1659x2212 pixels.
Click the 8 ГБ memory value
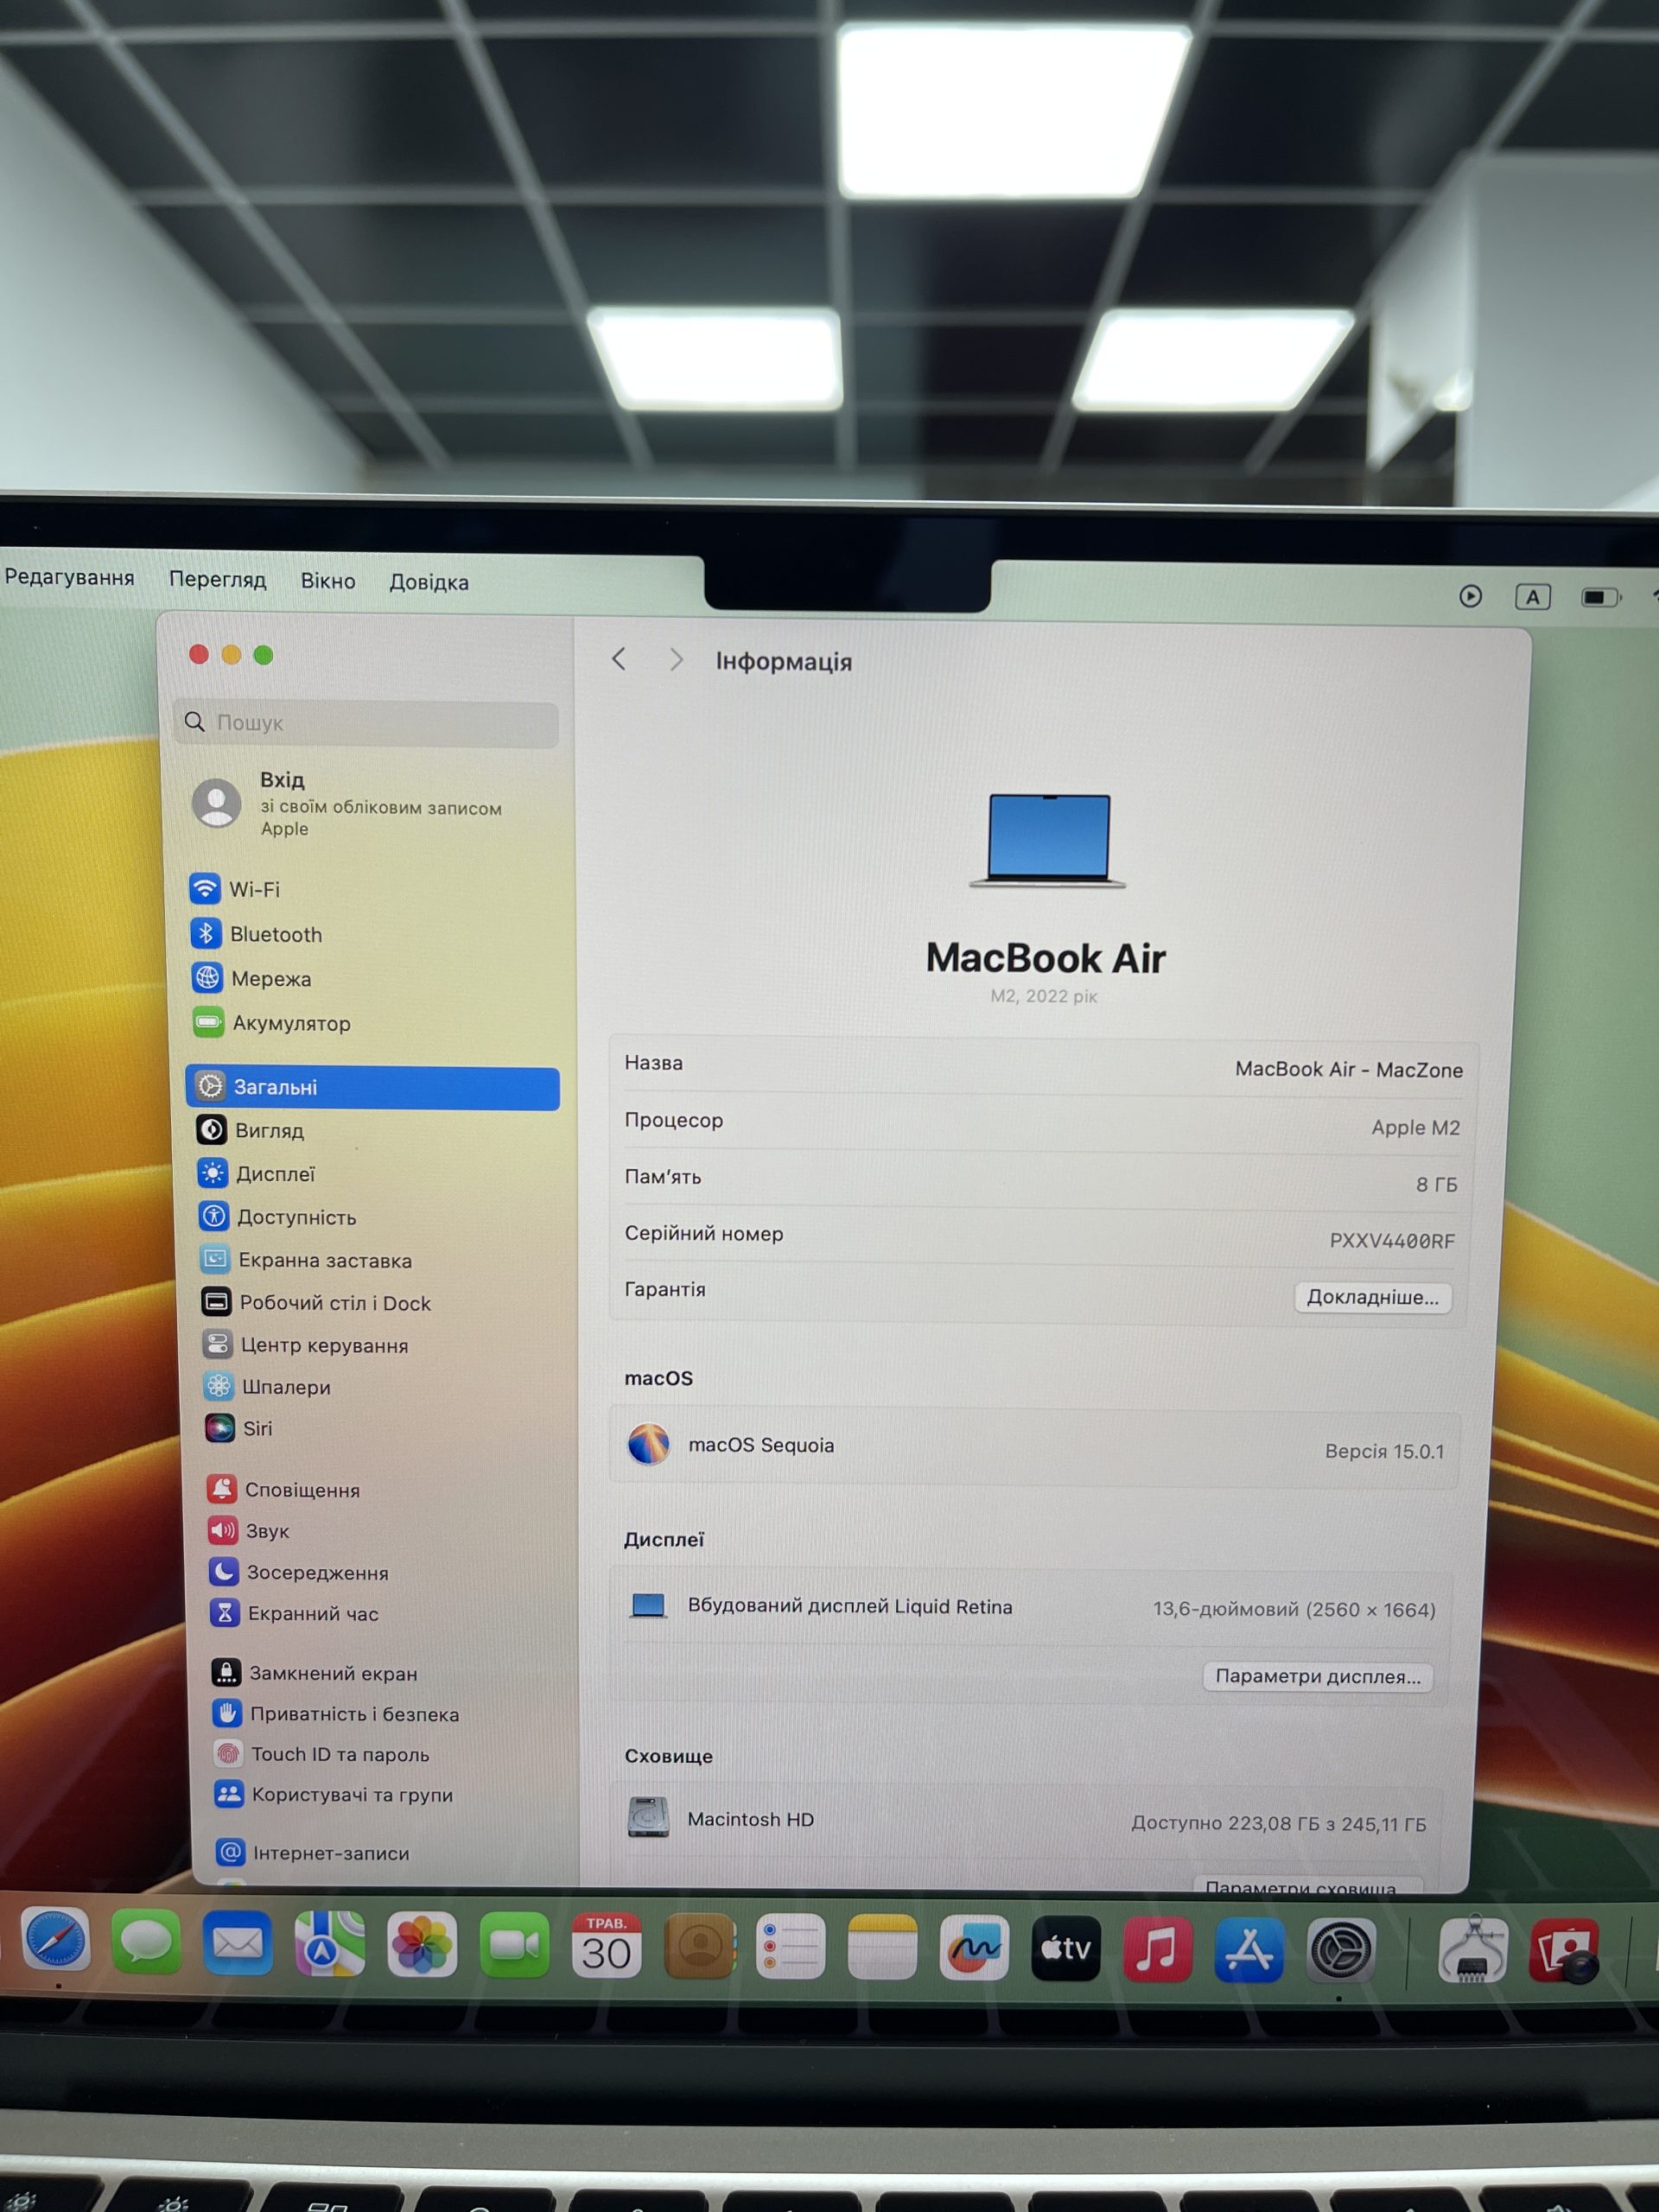point(1436,1185)
